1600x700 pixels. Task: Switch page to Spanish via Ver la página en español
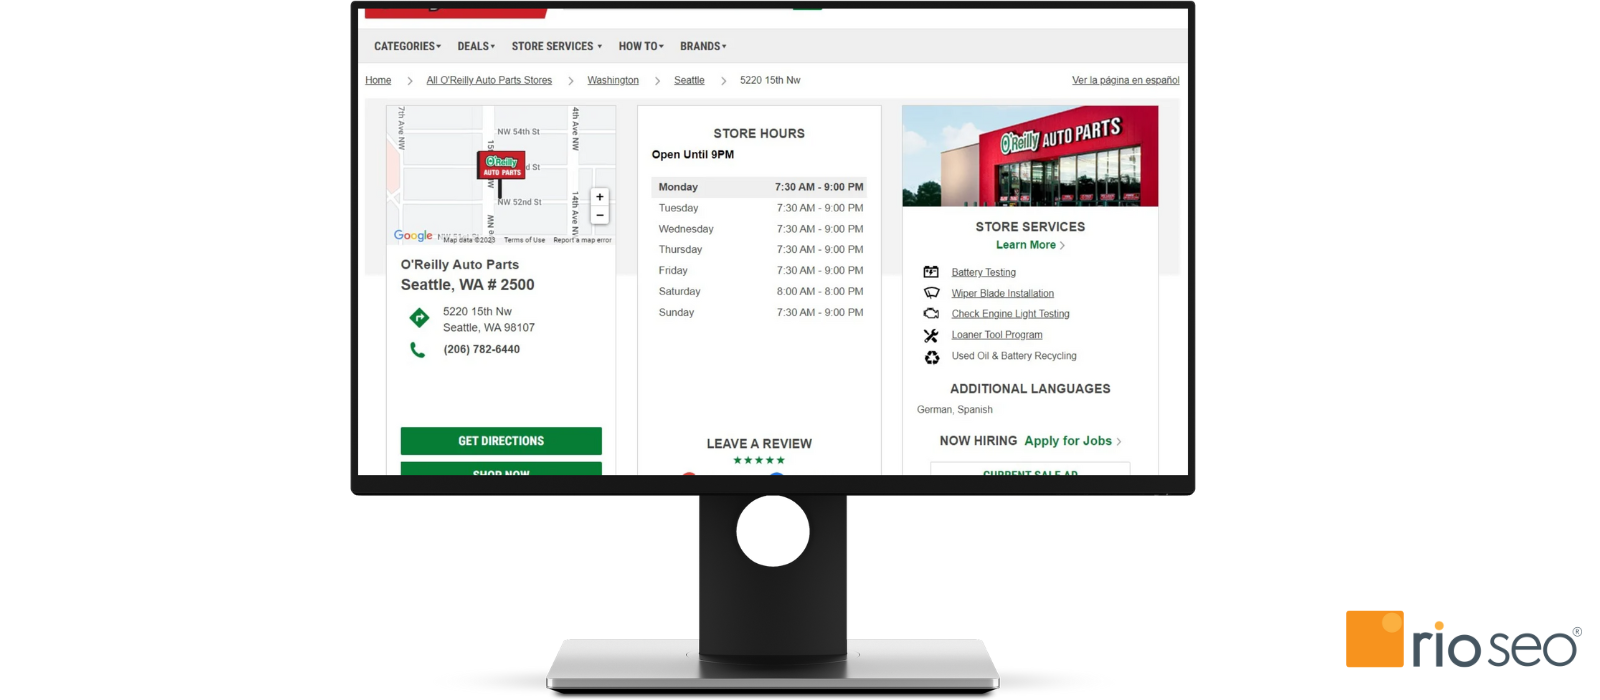[x=1125, y=80]
